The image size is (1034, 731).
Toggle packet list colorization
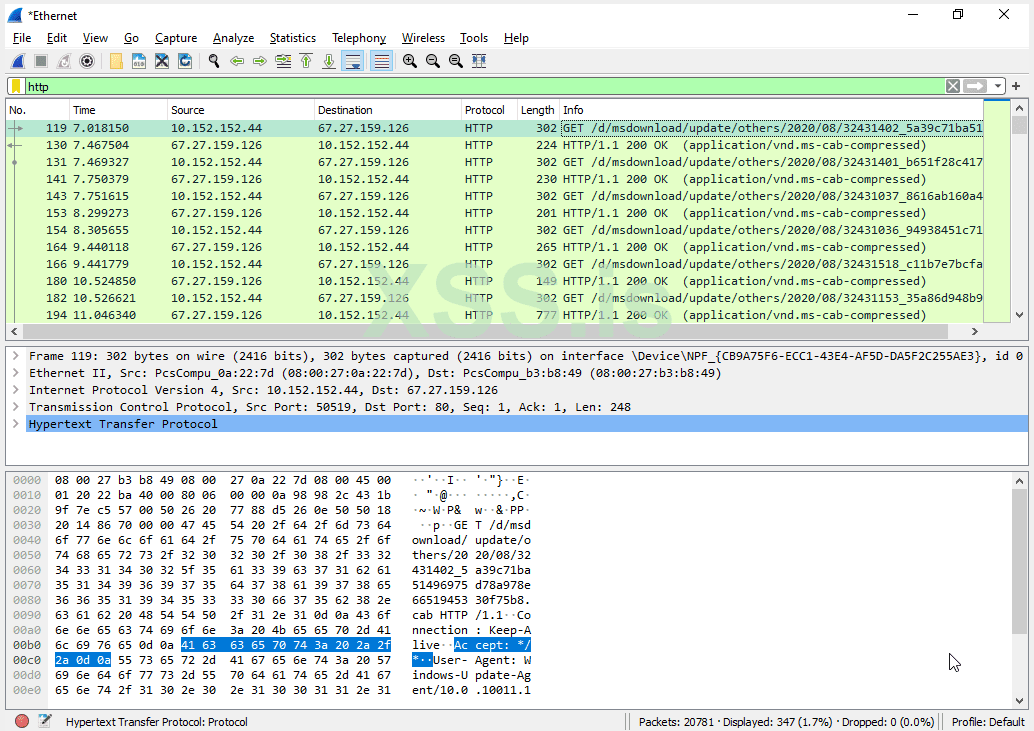381,61
